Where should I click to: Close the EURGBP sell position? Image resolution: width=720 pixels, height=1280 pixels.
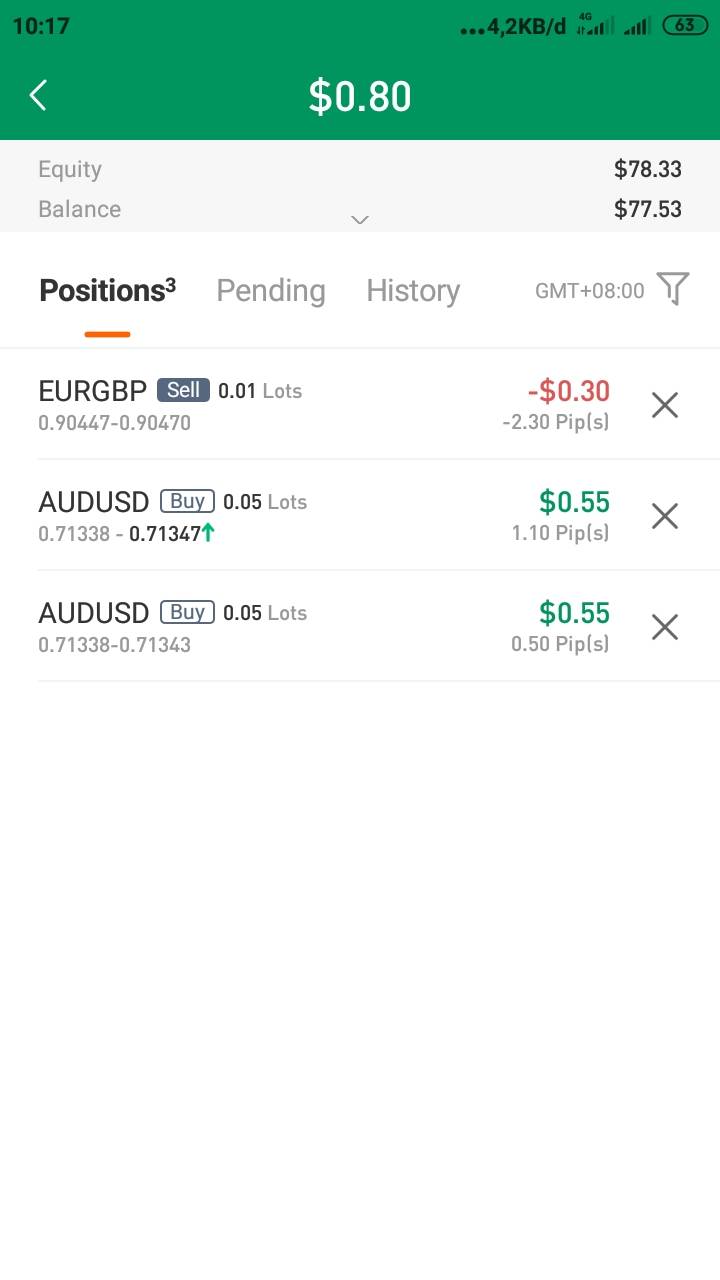(x=665, y=405)
